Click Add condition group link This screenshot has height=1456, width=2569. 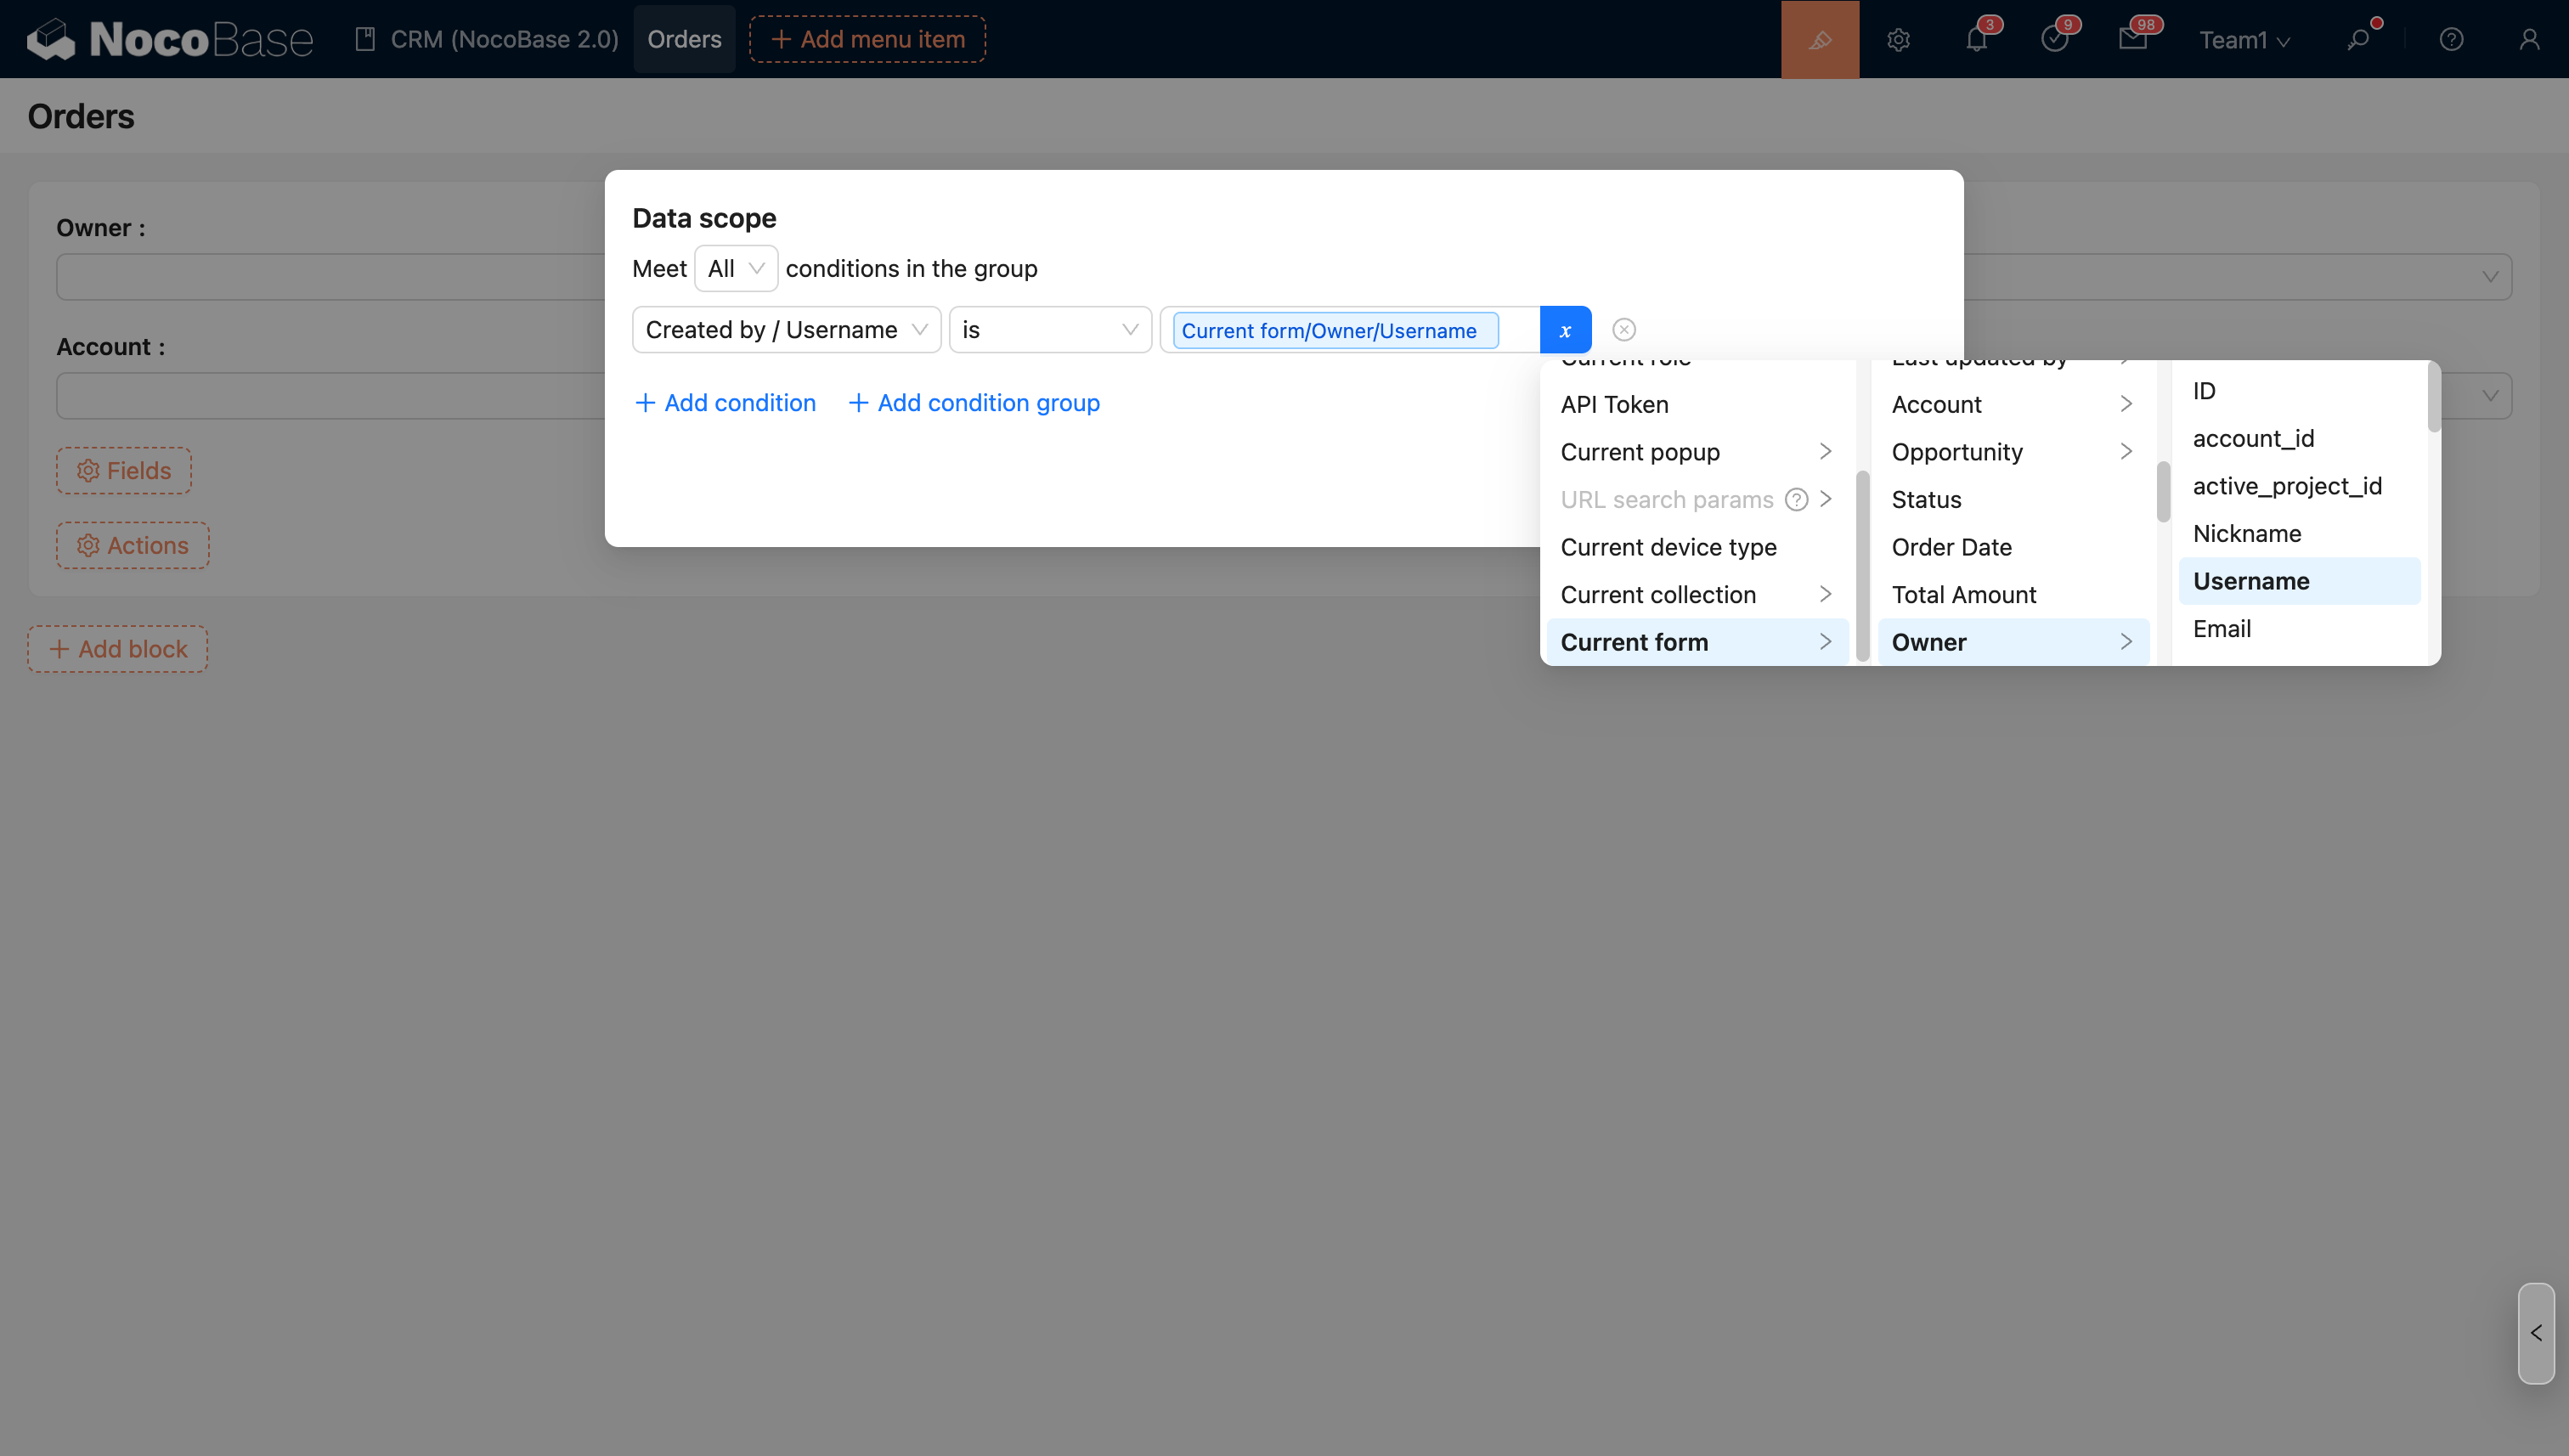click(974, 403)
